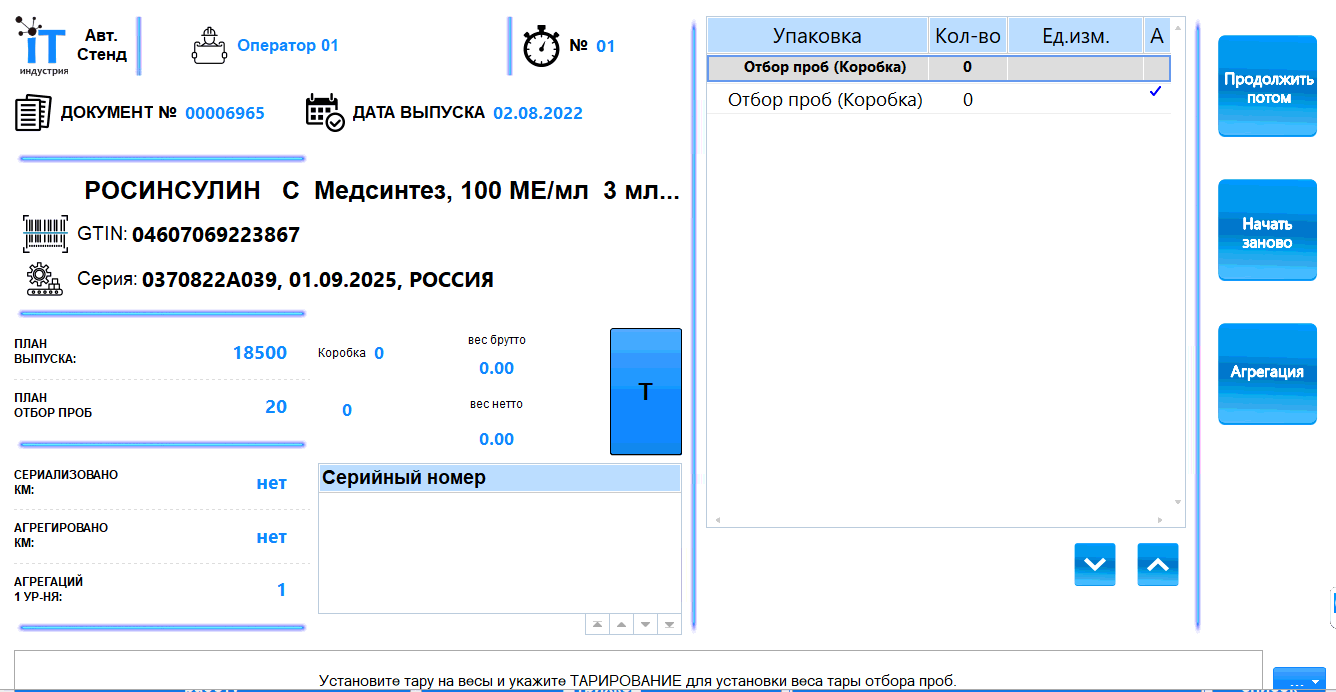Click the СЕРИАЛИЗОВАНО КМ value нет

[x=272, y=484]
